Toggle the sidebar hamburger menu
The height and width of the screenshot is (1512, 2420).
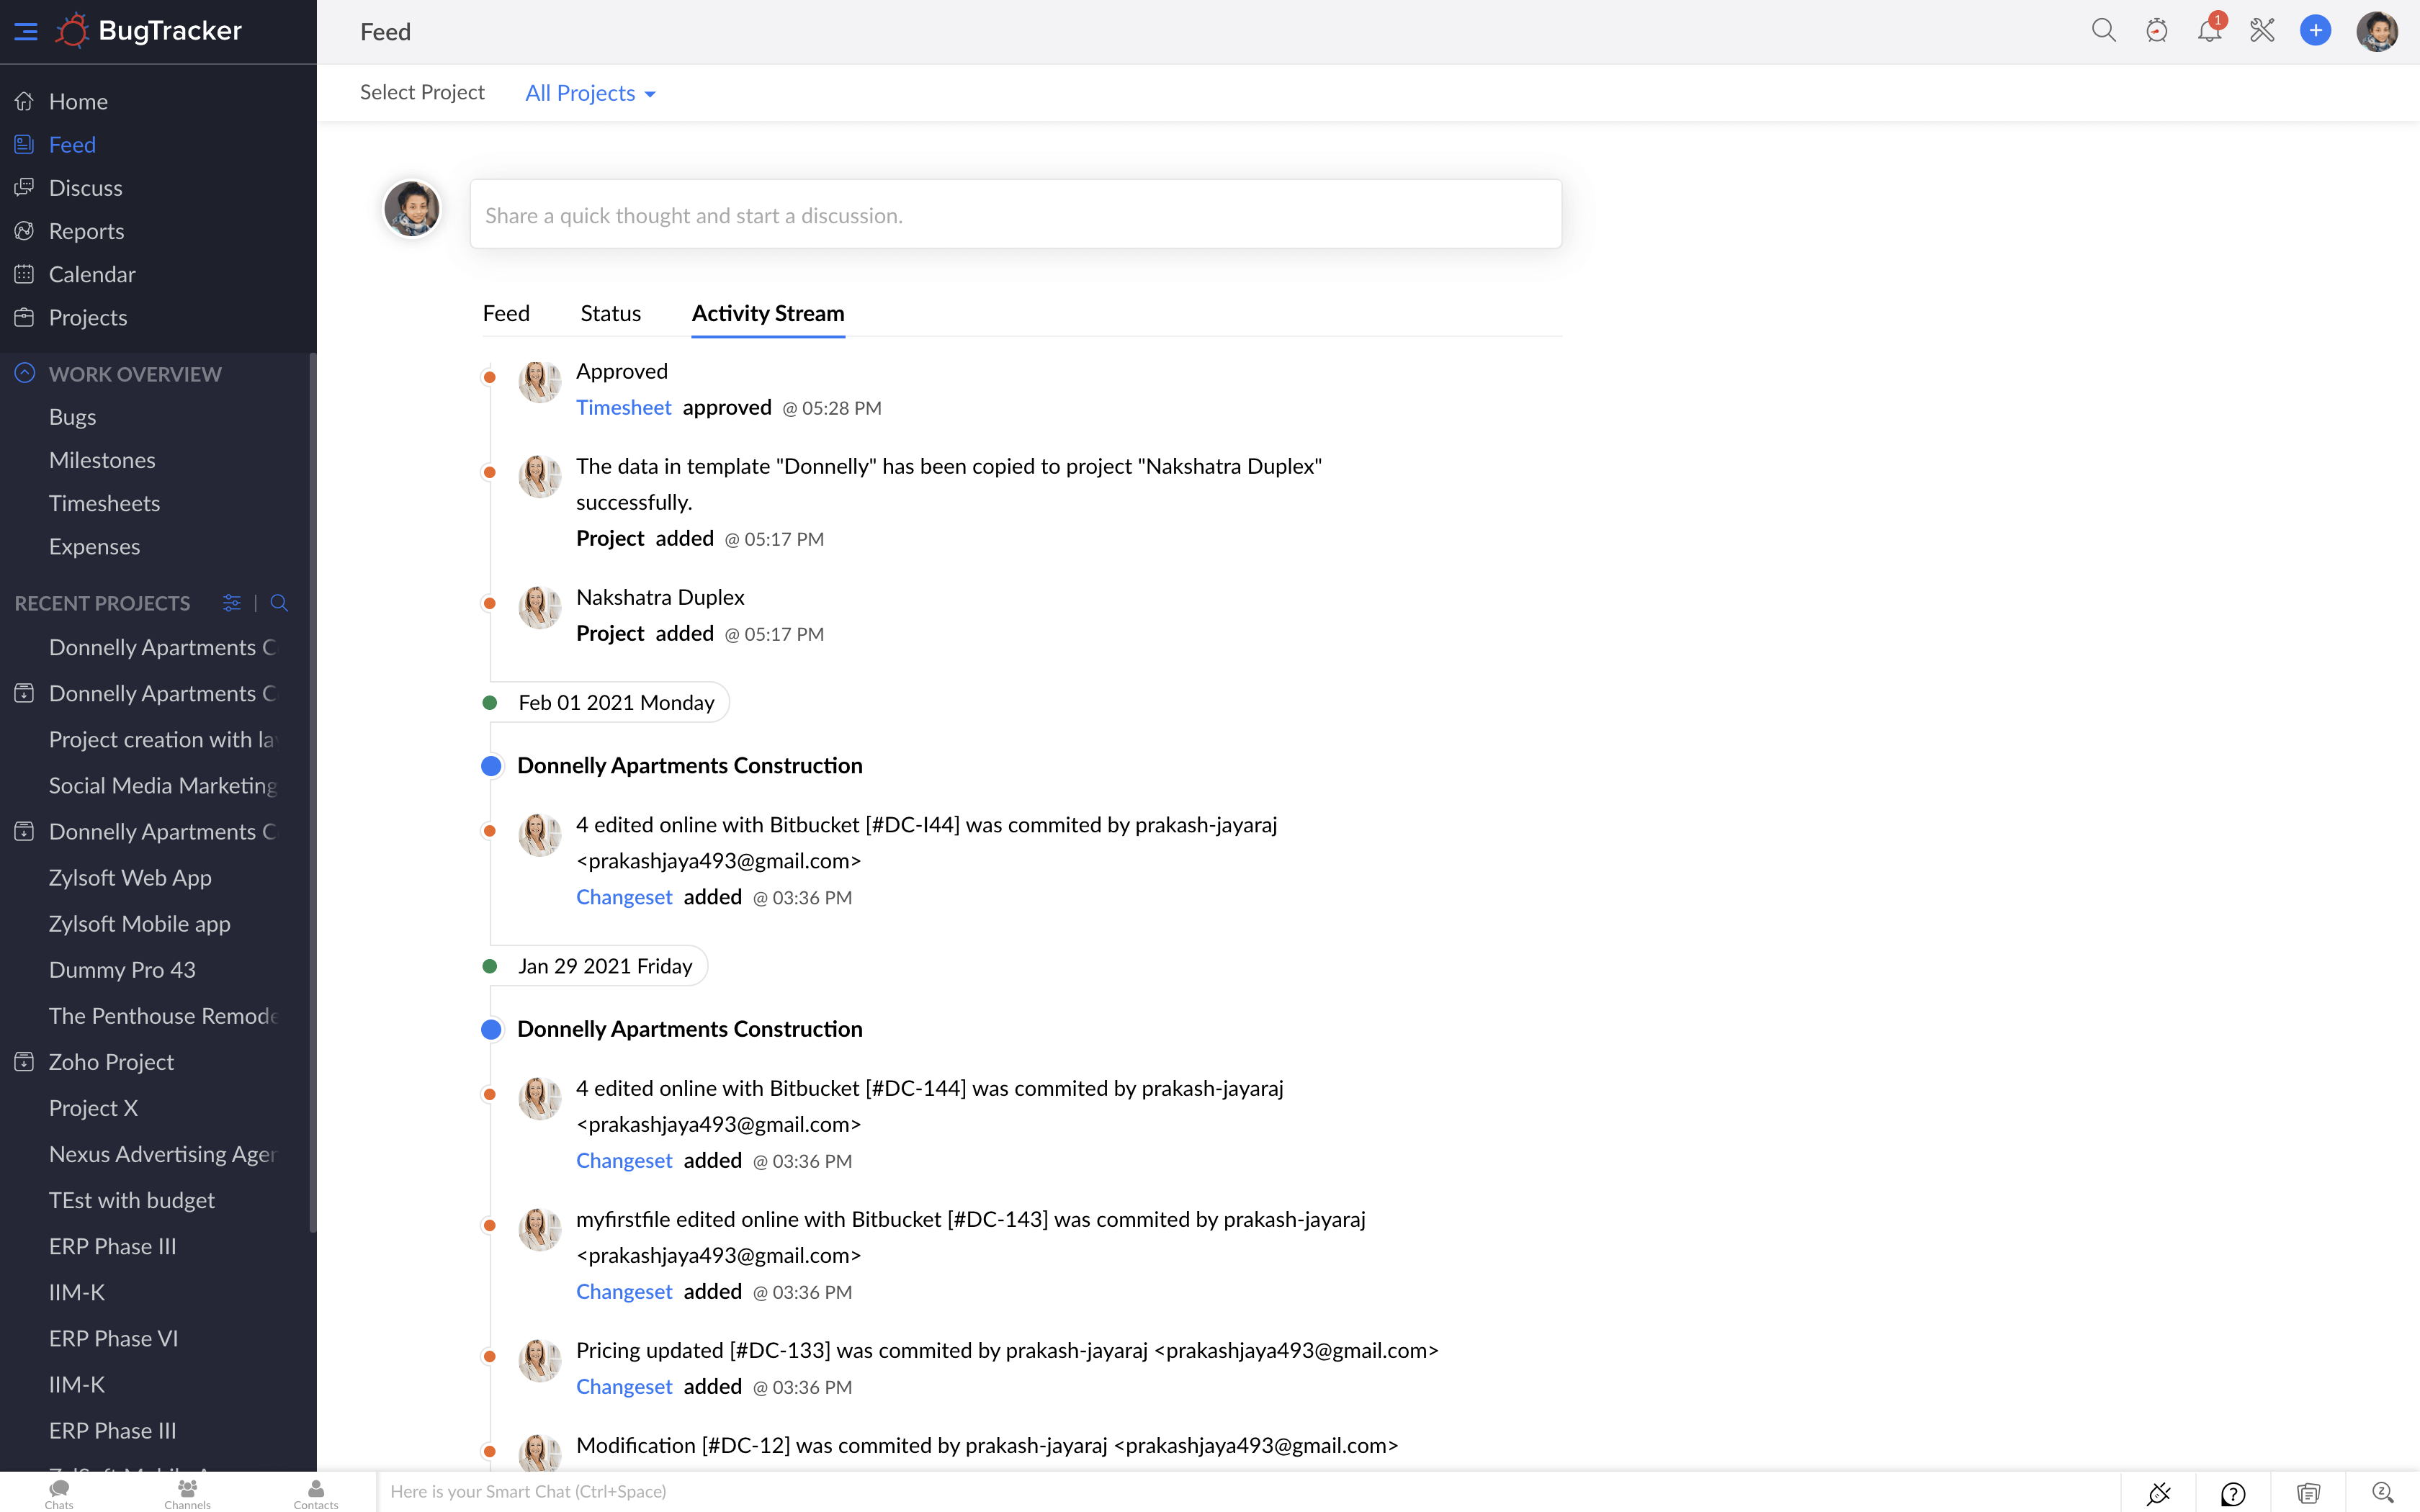[26, 30]
